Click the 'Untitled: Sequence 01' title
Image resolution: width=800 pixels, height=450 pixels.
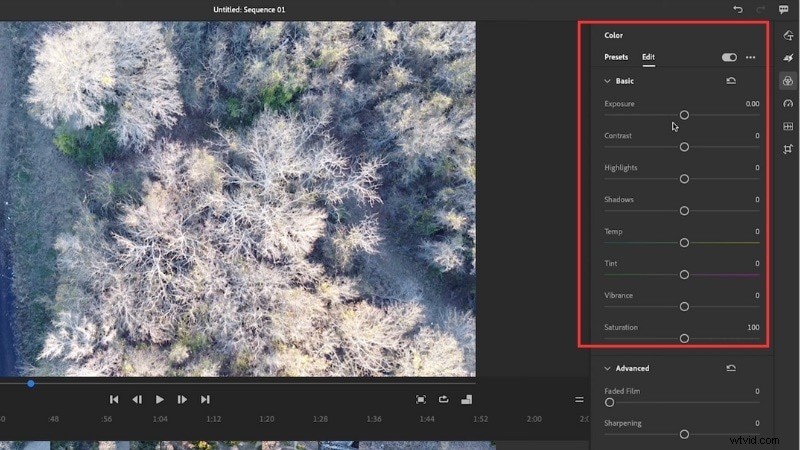(x=249, y=9)
